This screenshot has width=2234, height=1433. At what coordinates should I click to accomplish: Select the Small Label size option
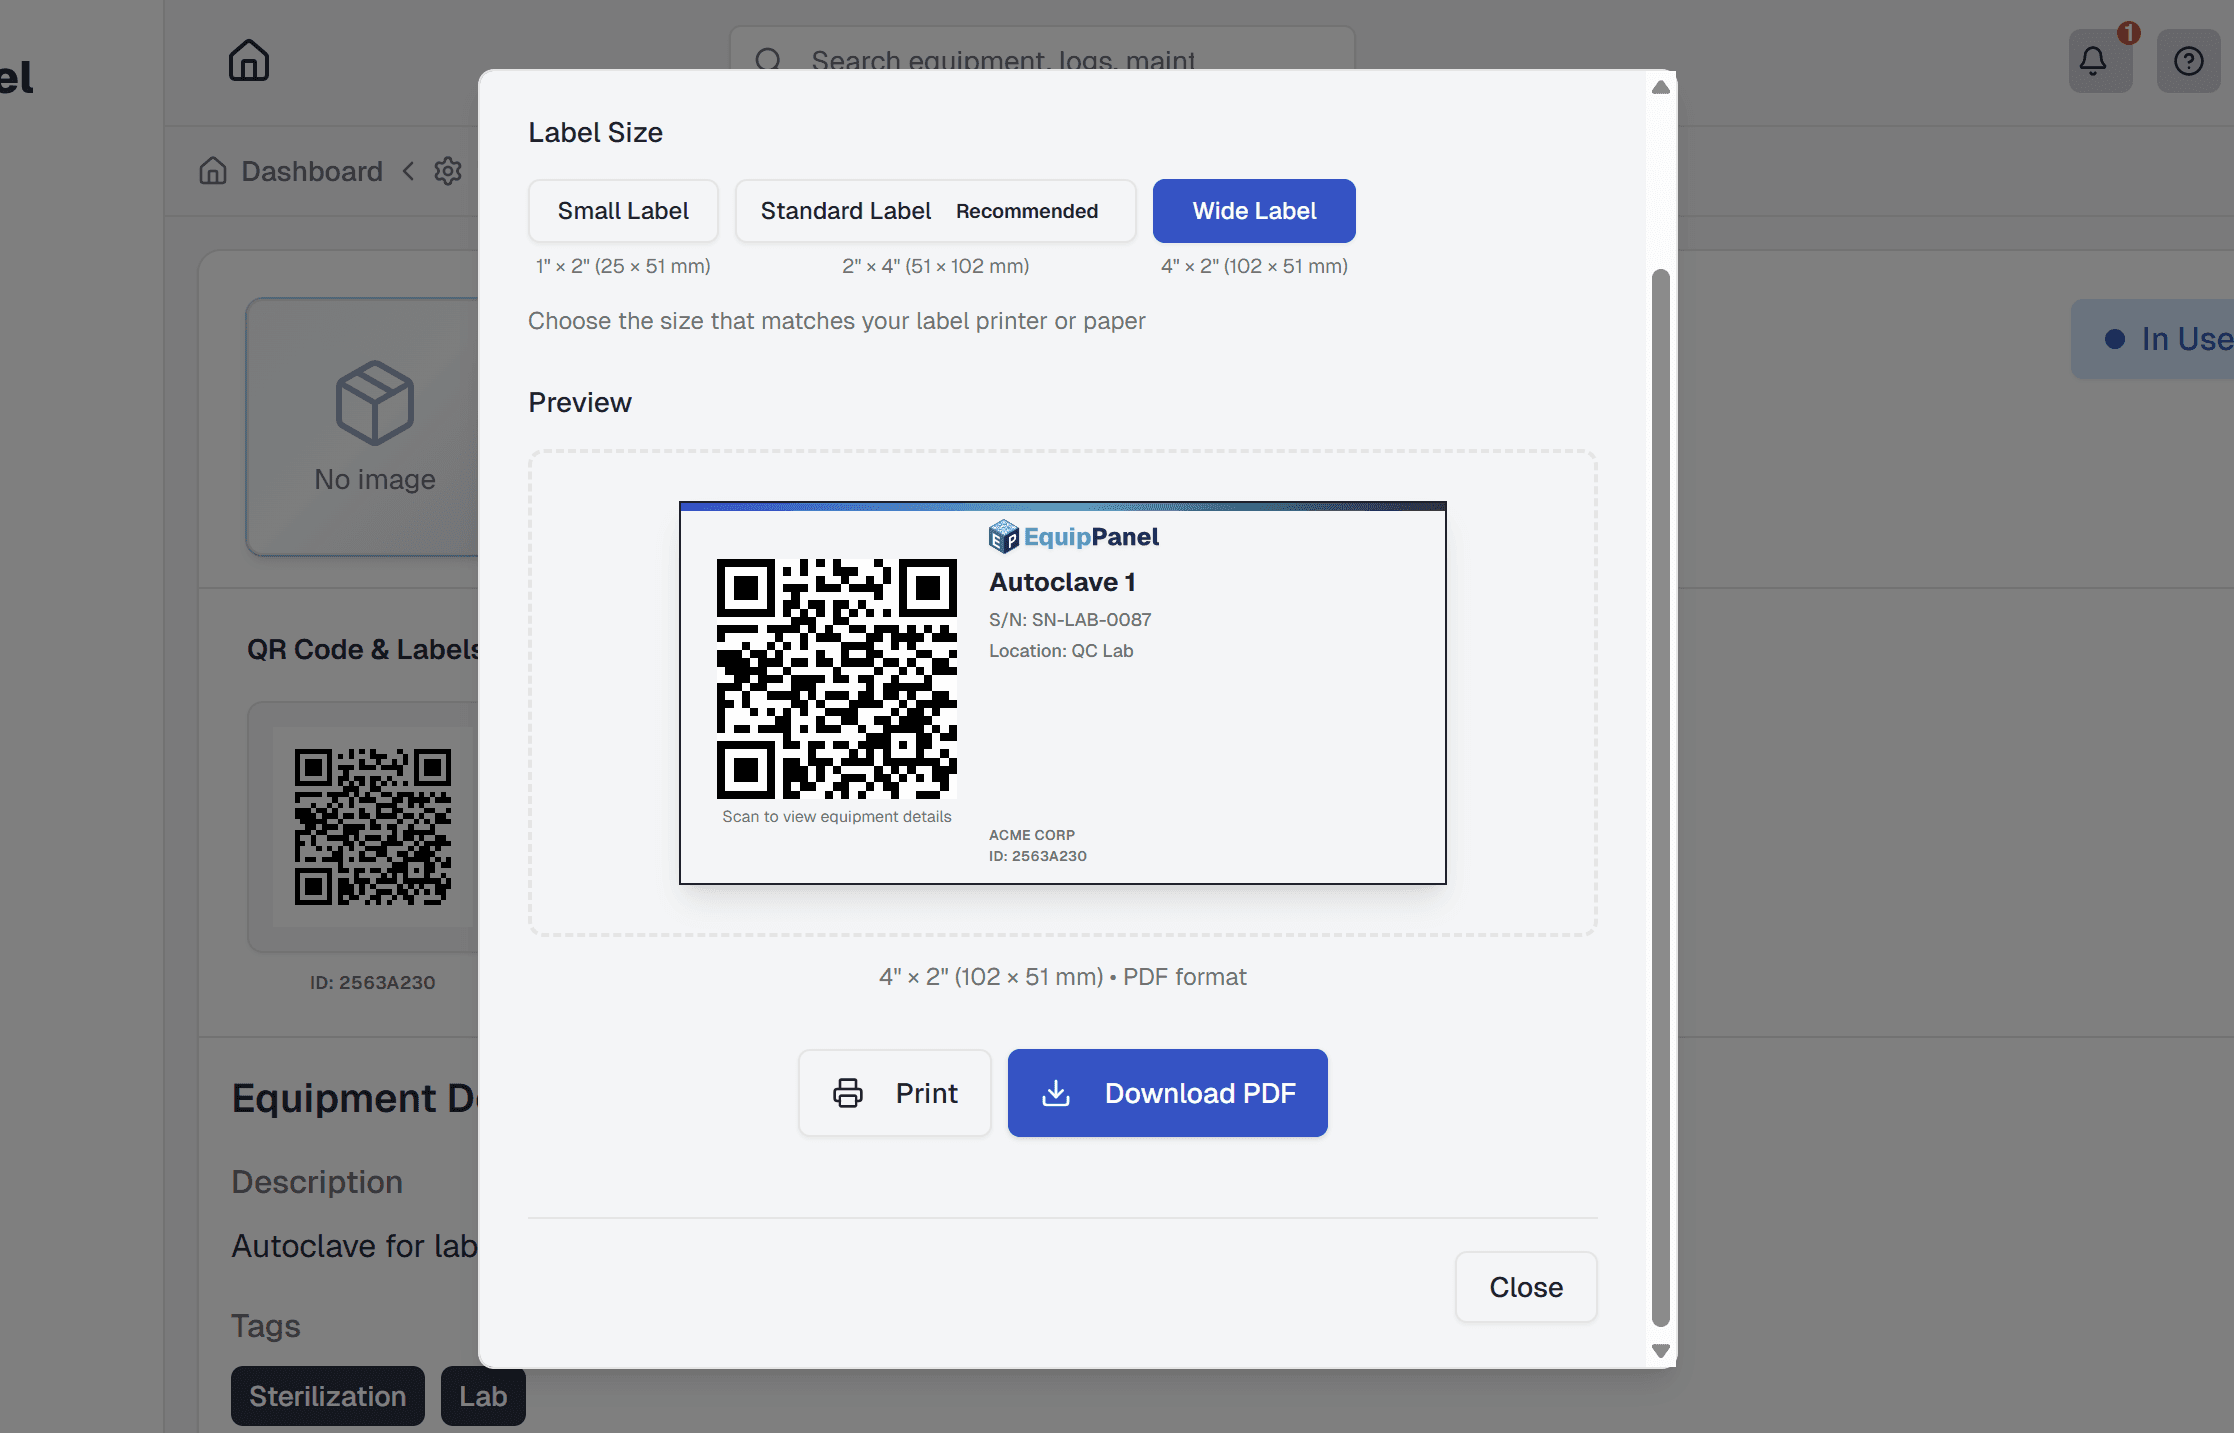[x=622, y=211]
